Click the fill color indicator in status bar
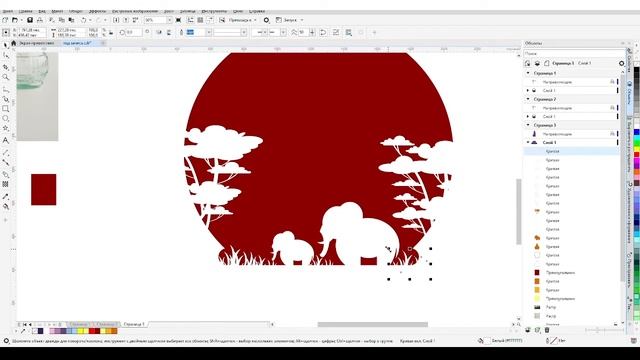 coord(487,340)
